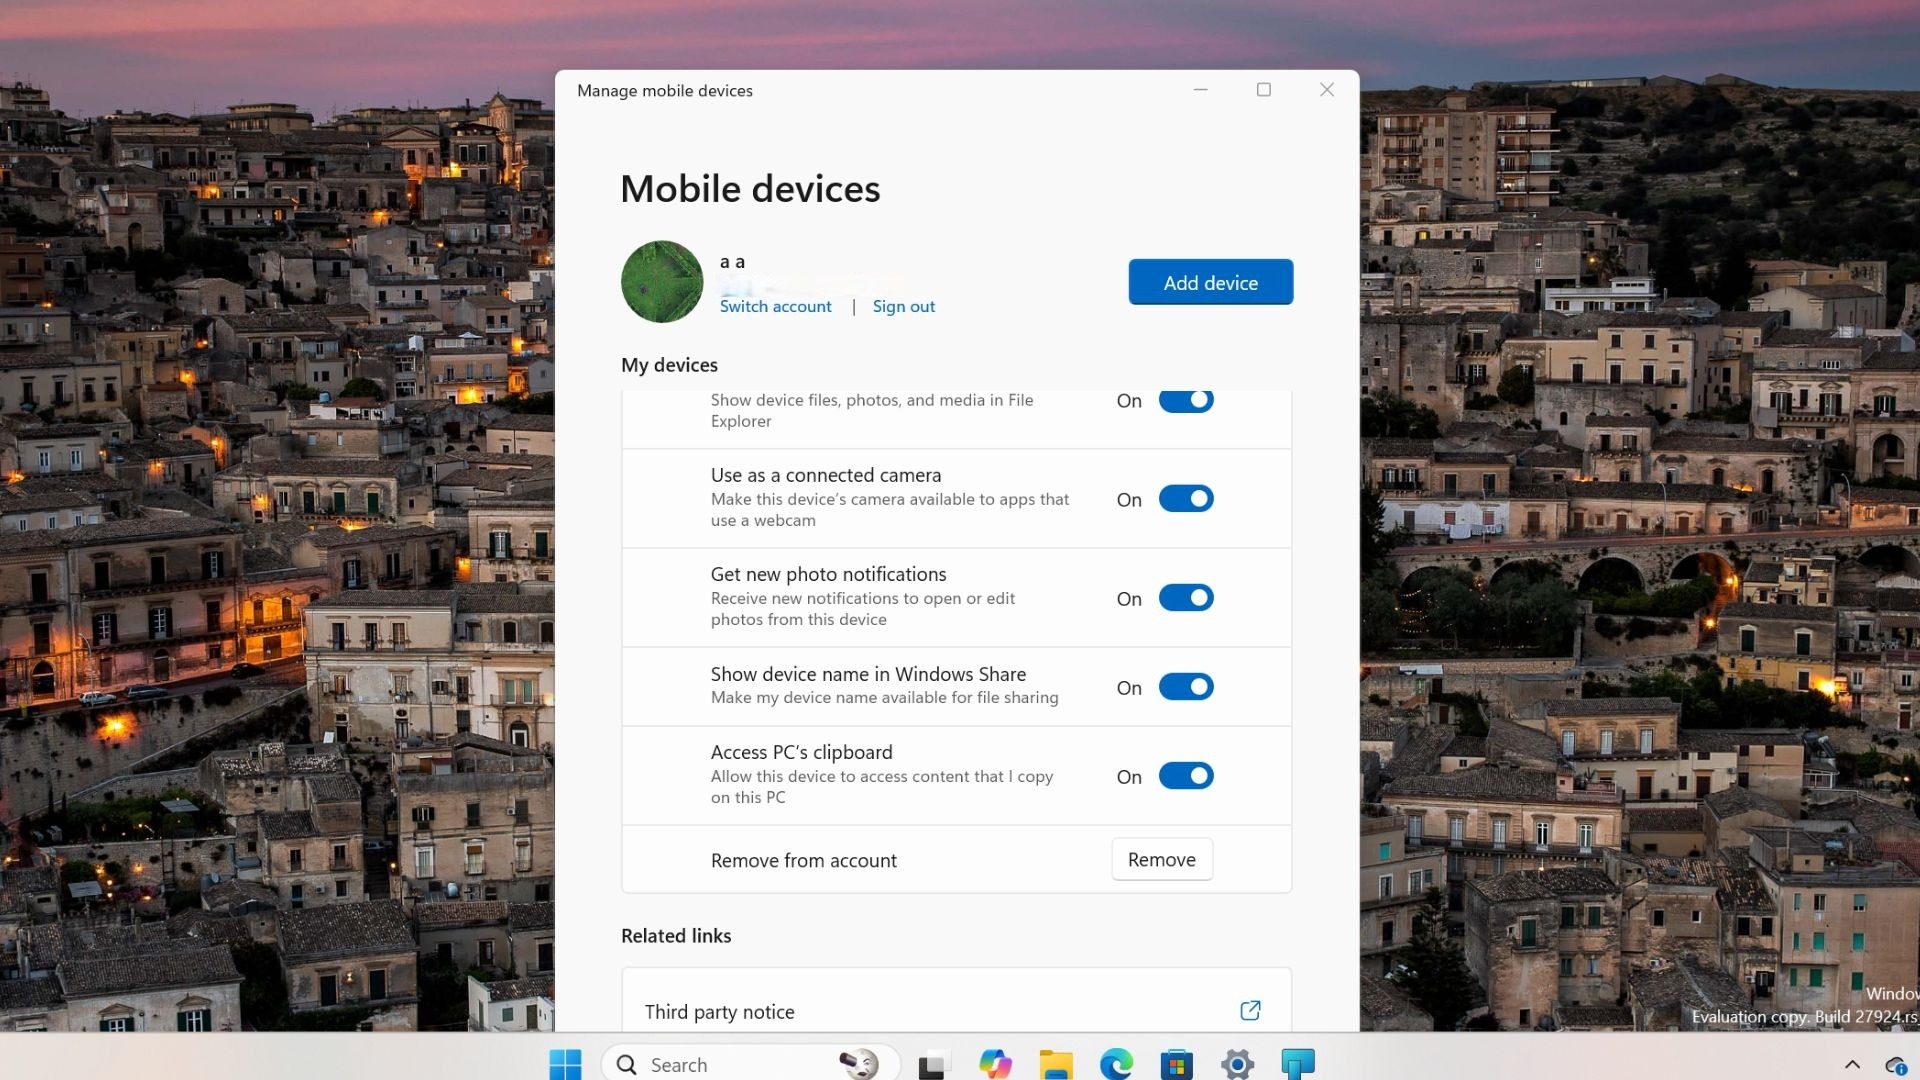Open the Microsoft Store

pos(1177,1063)
